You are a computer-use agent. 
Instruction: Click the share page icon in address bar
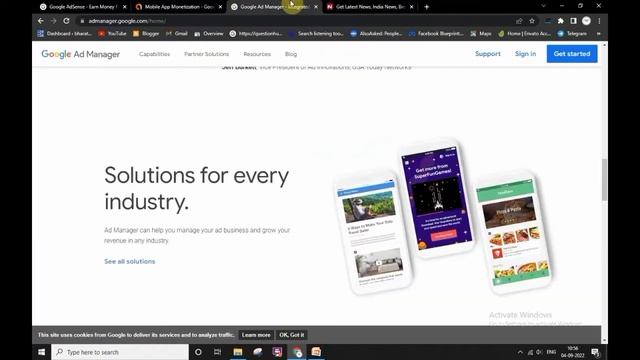[519, 21]
